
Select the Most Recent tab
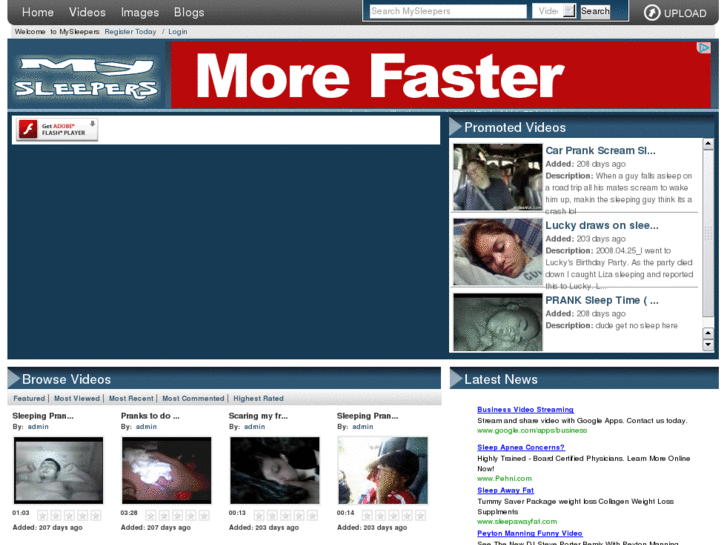tap(131, 398)
